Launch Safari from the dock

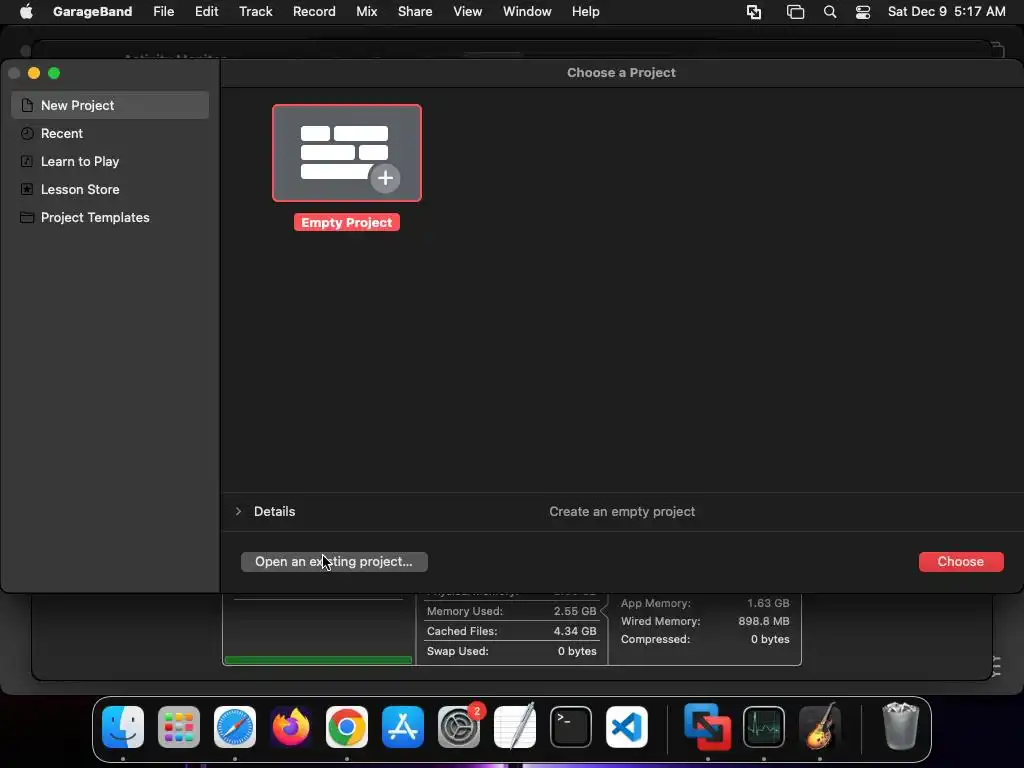coord(235,727)
